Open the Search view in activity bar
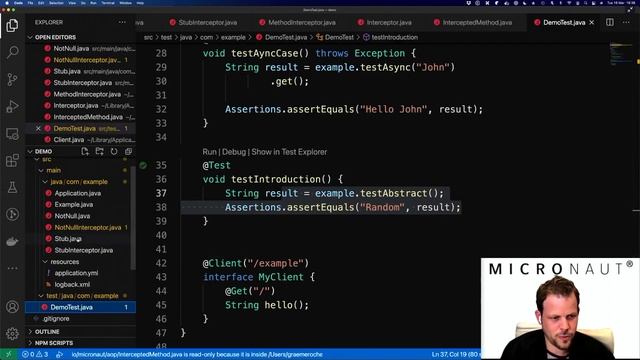The width and height of the screenshot is (640, 360). (x=12, y=52)
